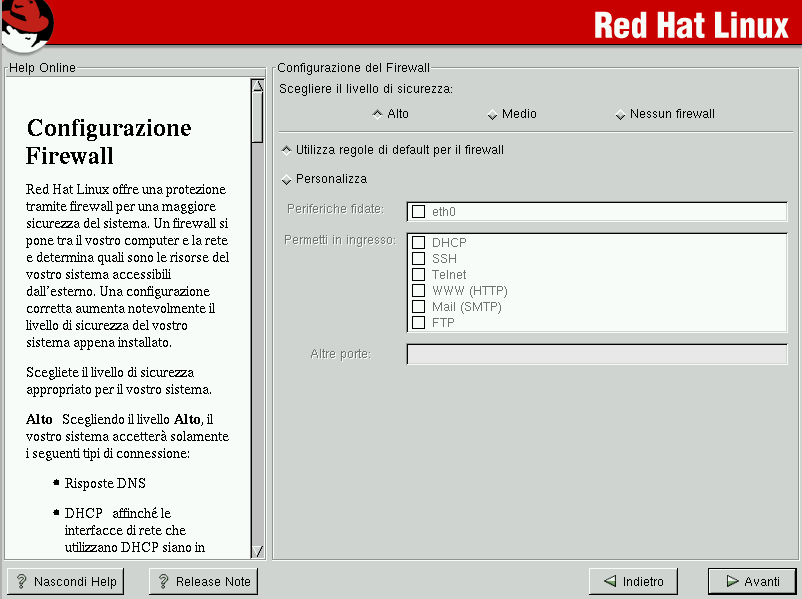The height and width of the screenshot is (599, 802).
Task: Select the Alto security level
Action: pyautogui.click(x=377, y=114)
